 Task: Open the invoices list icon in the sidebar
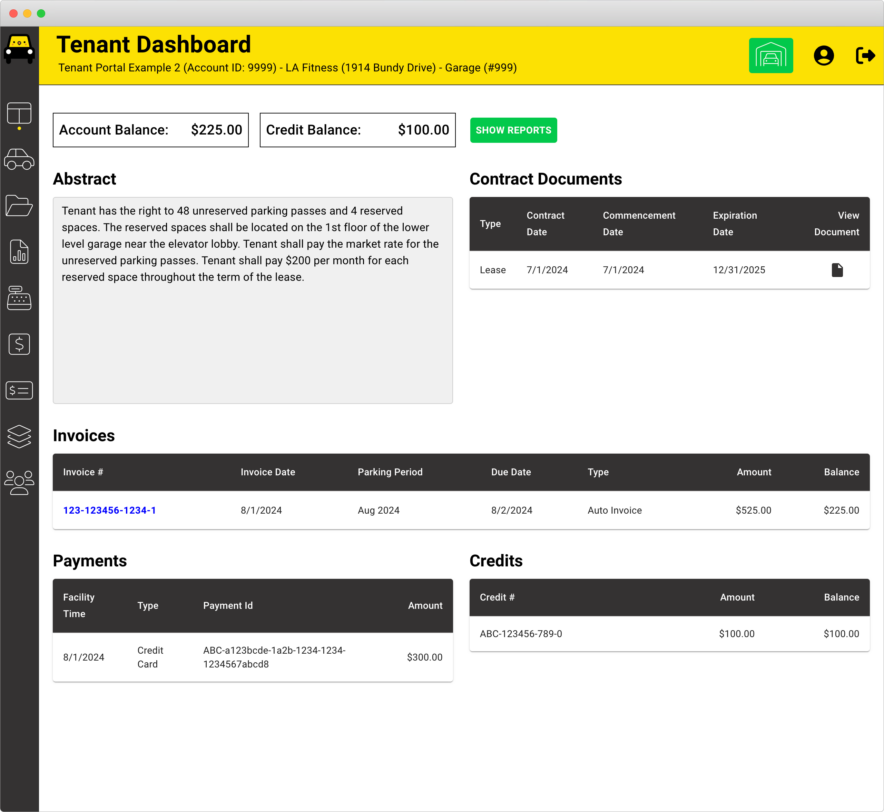(x=19, y=390)
